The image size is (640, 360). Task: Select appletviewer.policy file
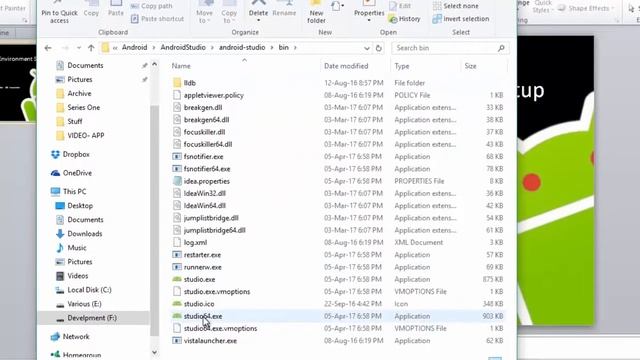pyautogui.click(x=213, y=95)
